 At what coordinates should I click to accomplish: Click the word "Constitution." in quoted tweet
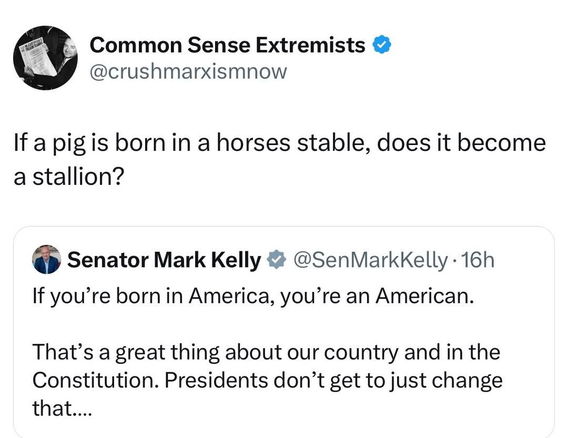tap(96, 380)
